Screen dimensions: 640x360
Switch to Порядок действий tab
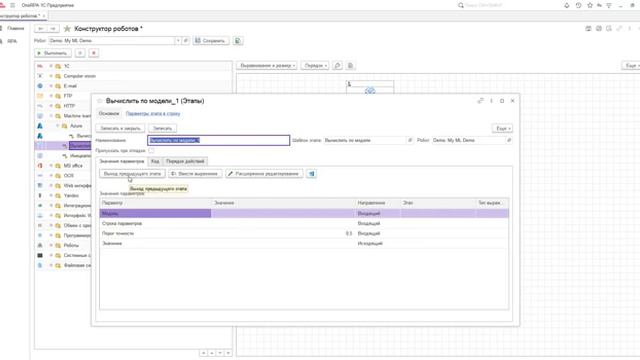coord(185,161)
